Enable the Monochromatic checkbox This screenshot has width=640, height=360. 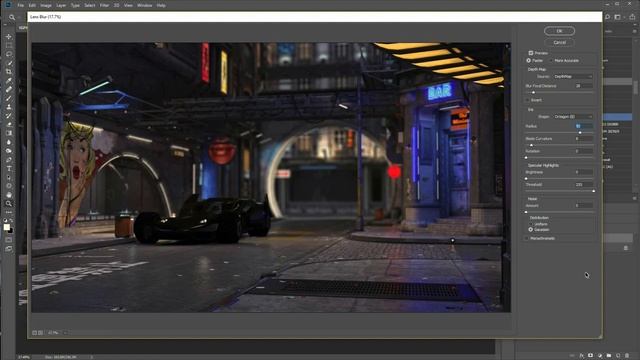[527, 238]
